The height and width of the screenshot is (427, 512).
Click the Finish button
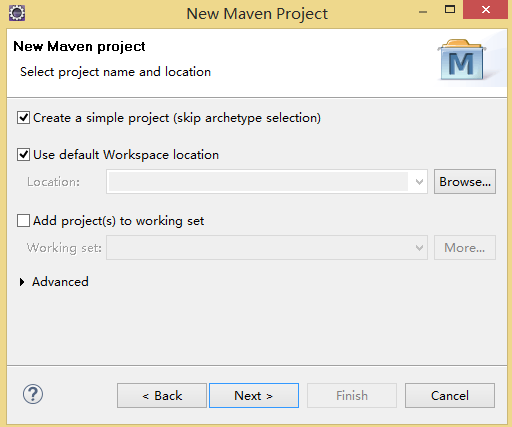(352, 396)
